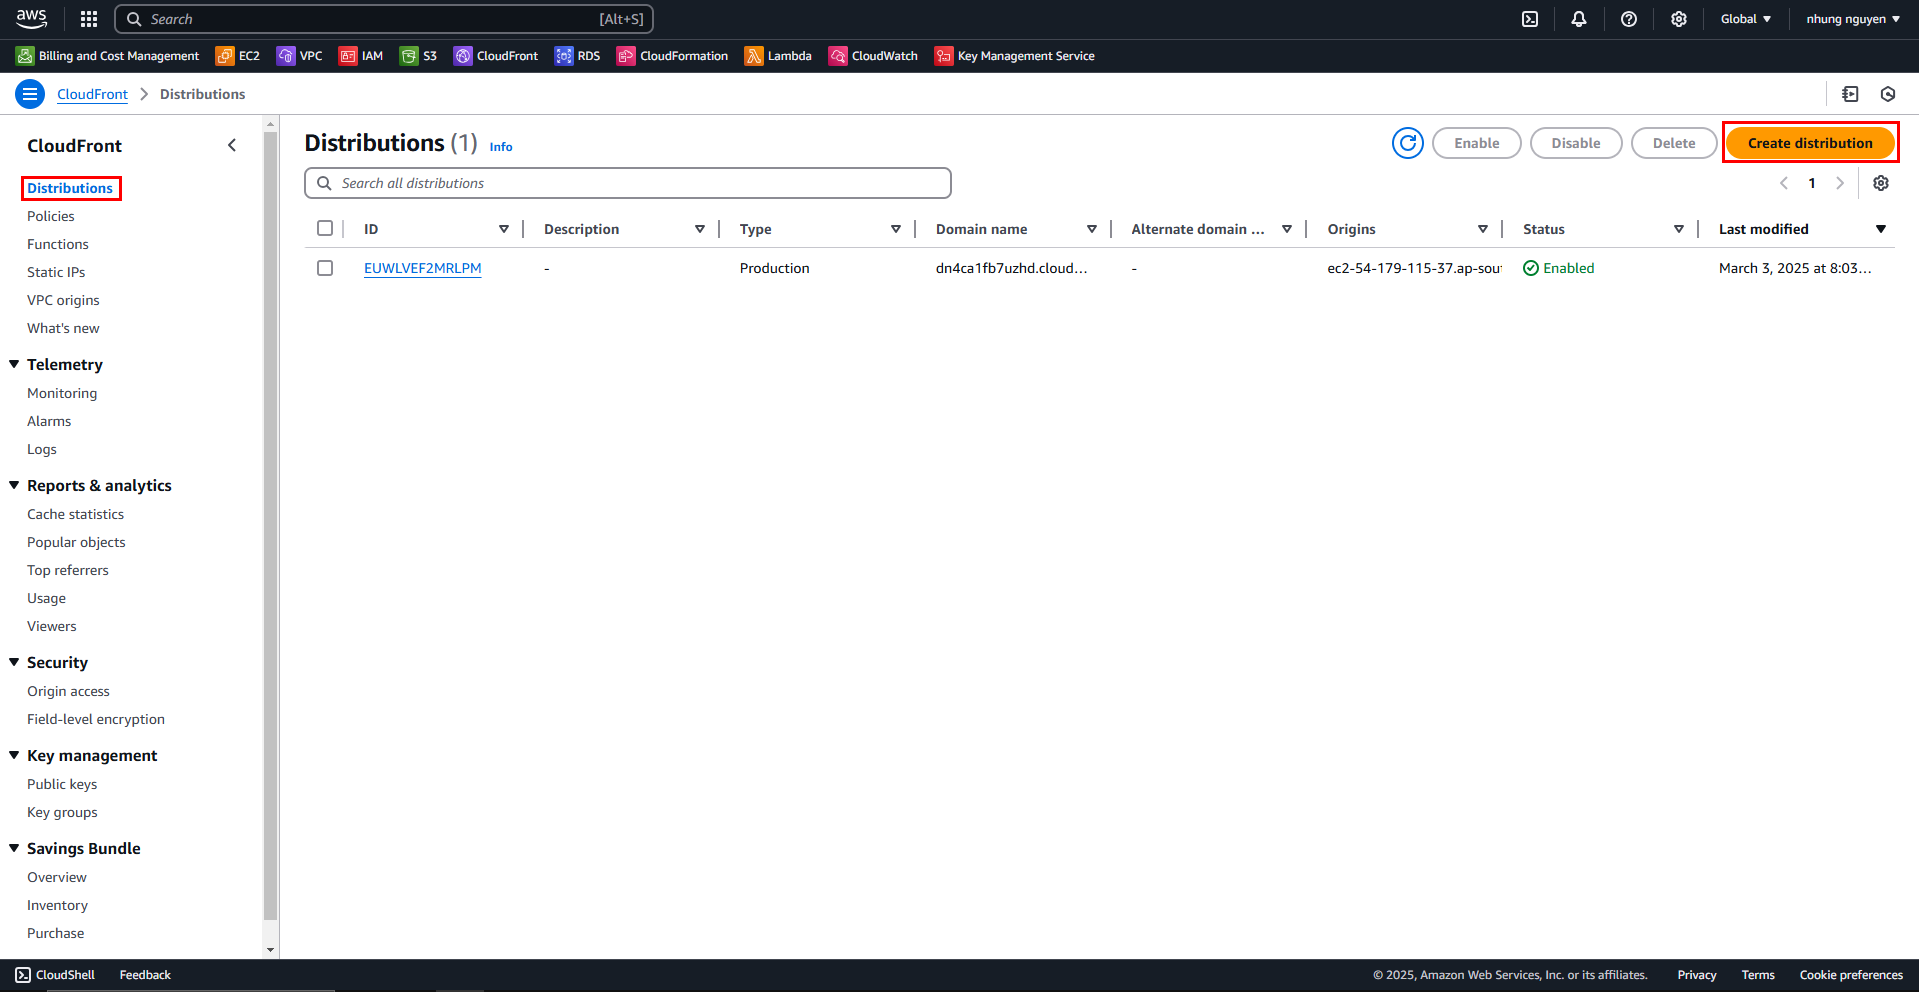Open table preferences gear icon

[1881, 183]
